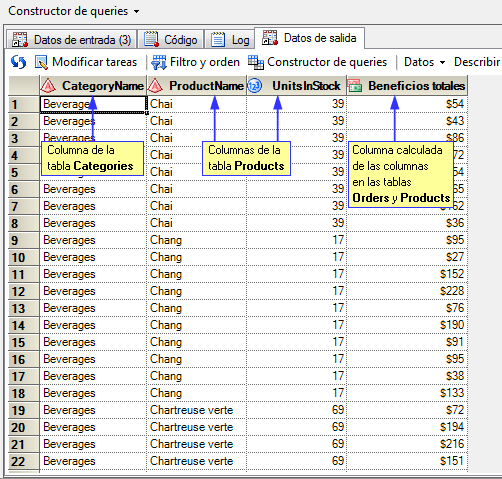Click the Constructor de queries toolbar icon
Screen dimensions: 502x479
pos(256,62)
